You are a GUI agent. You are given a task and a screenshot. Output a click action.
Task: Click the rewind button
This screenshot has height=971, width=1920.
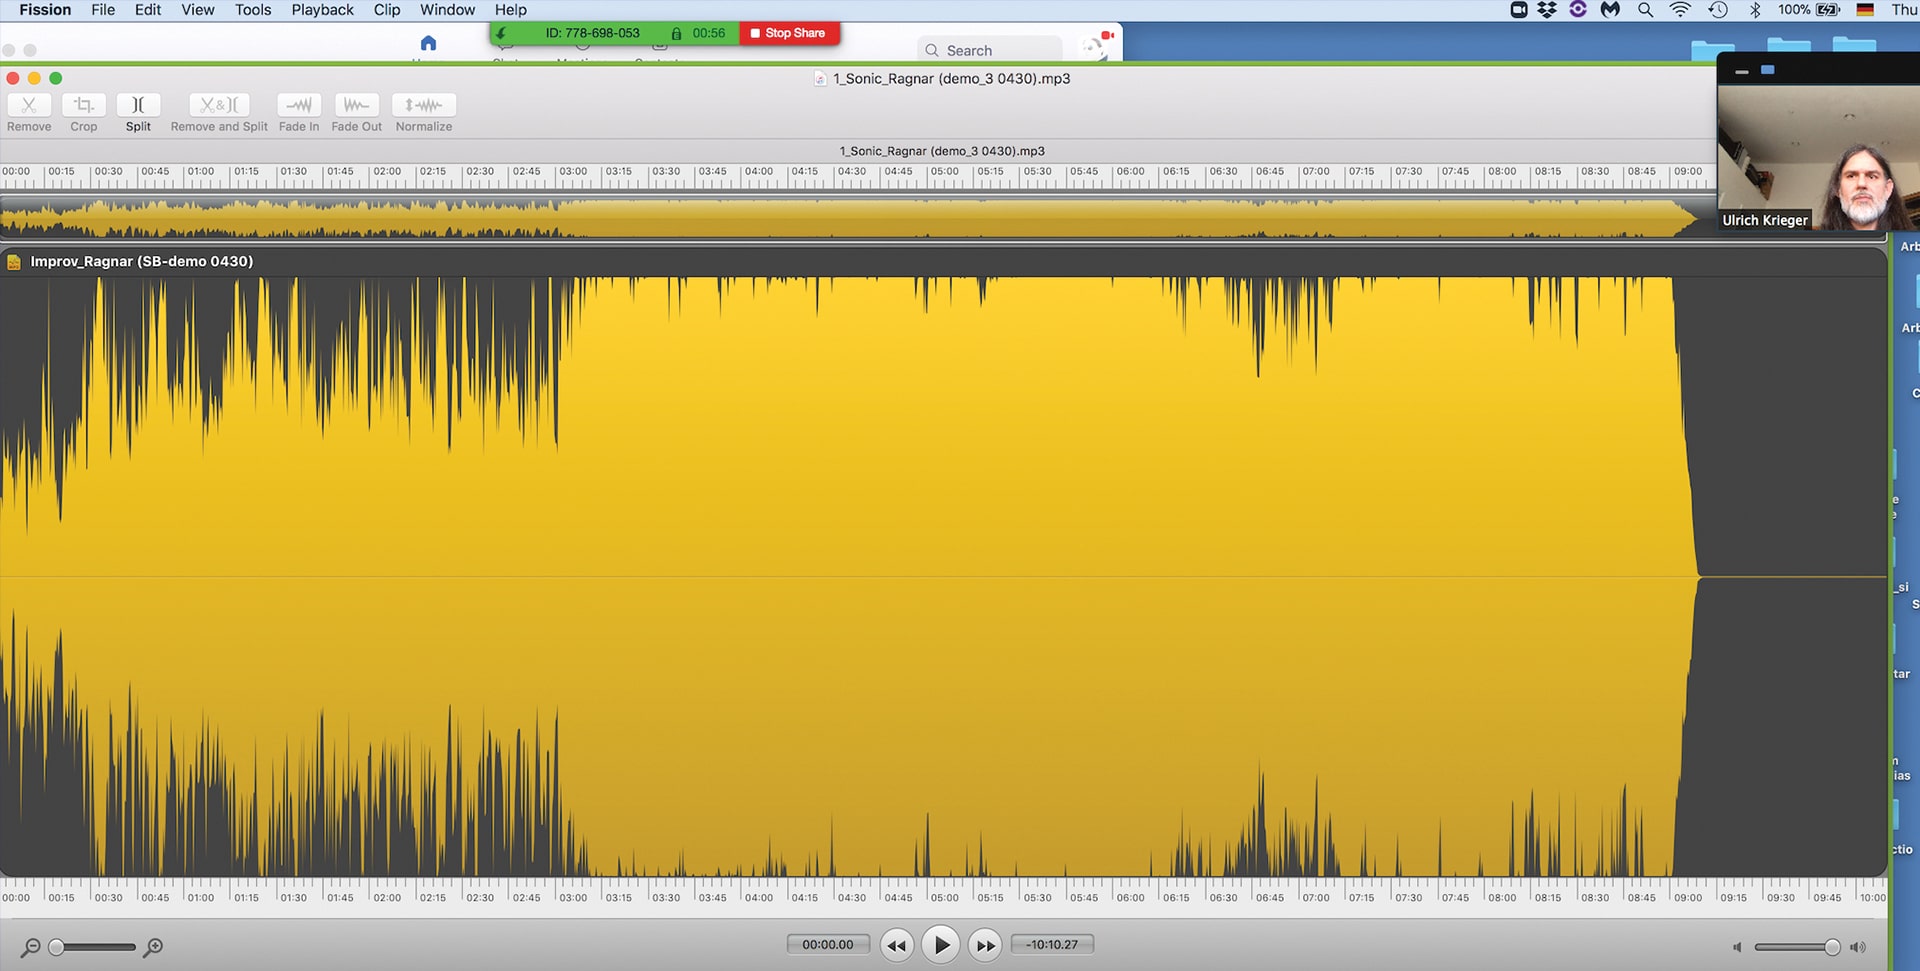[x=897, y=945]
